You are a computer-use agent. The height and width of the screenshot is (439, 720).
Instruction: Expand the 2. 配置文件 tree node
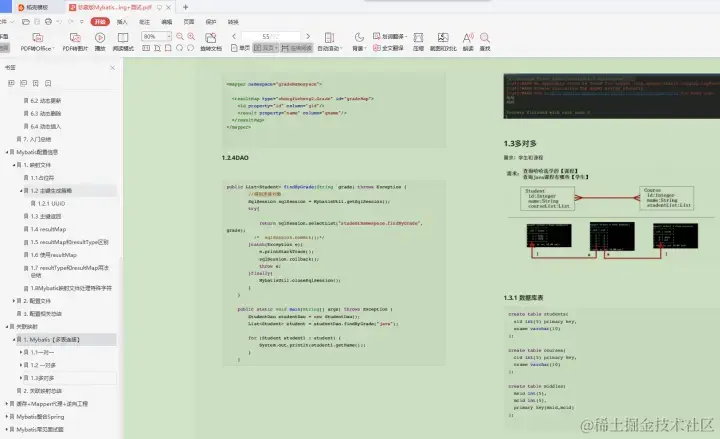14,301
